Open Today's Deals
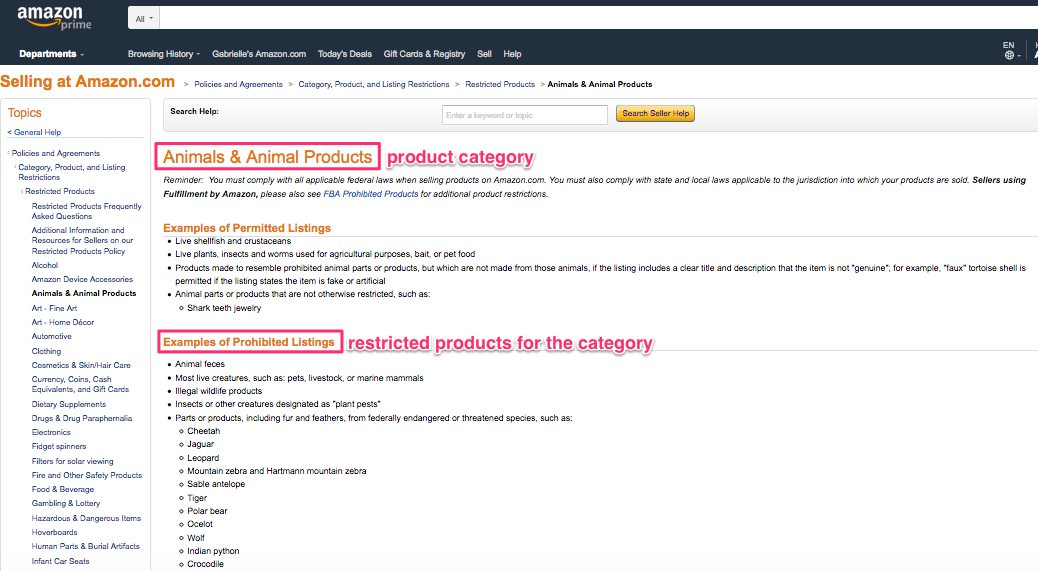 tap(345, 54)
